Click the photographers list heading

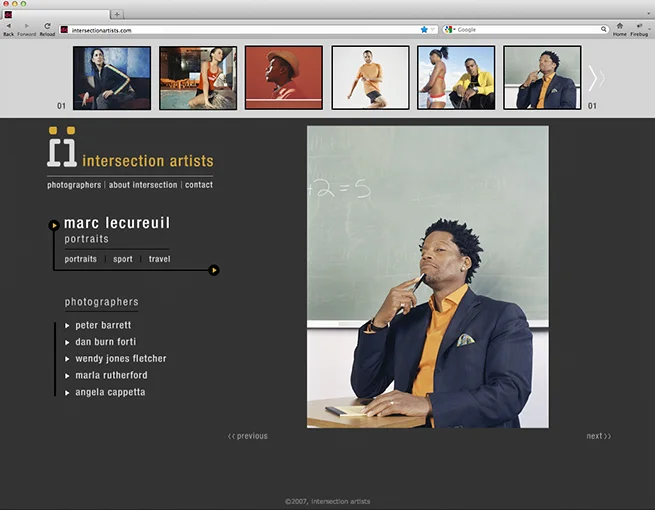point(102,302)
